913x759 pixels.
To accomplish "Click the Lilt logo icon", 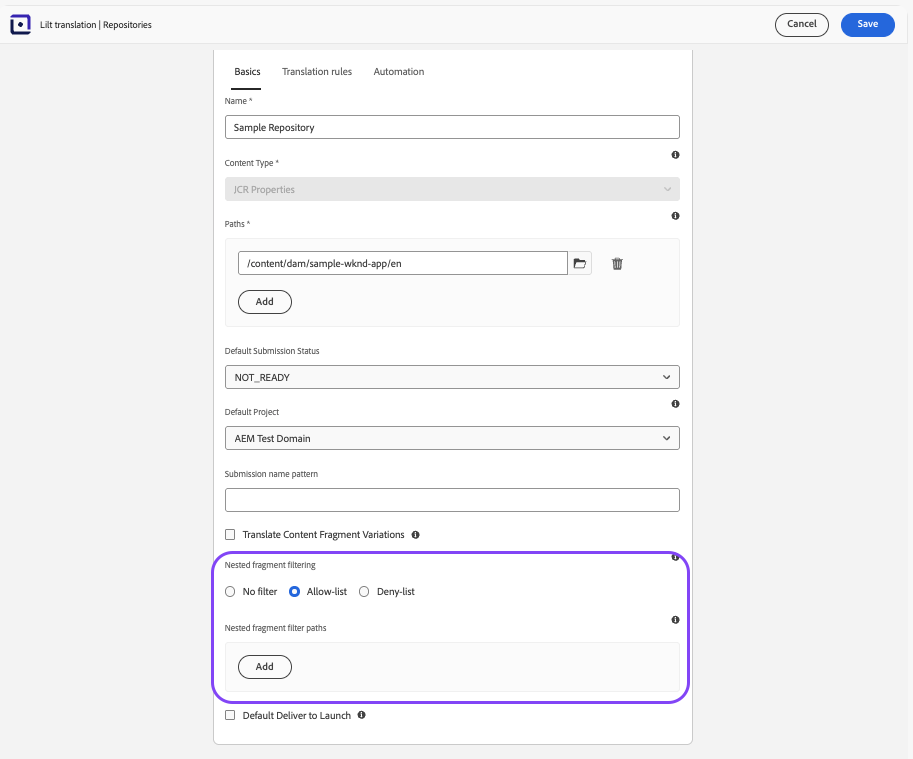I will [x=20, y=24].
